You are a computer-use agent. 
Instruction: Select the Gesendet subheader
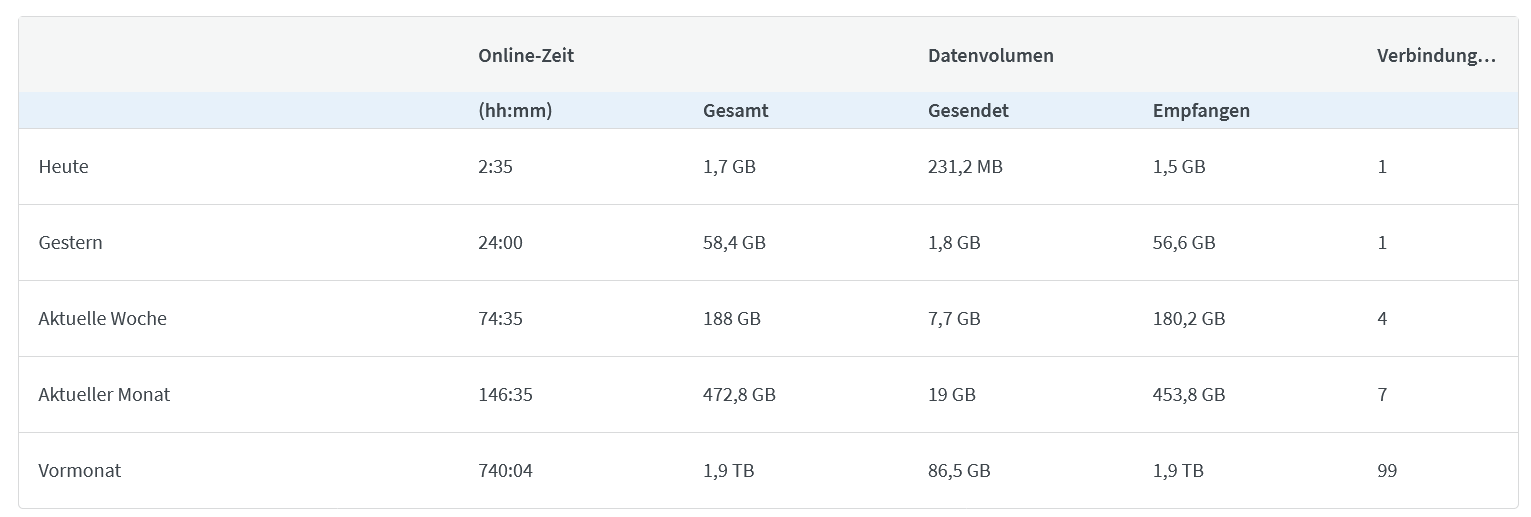[968, 111]
